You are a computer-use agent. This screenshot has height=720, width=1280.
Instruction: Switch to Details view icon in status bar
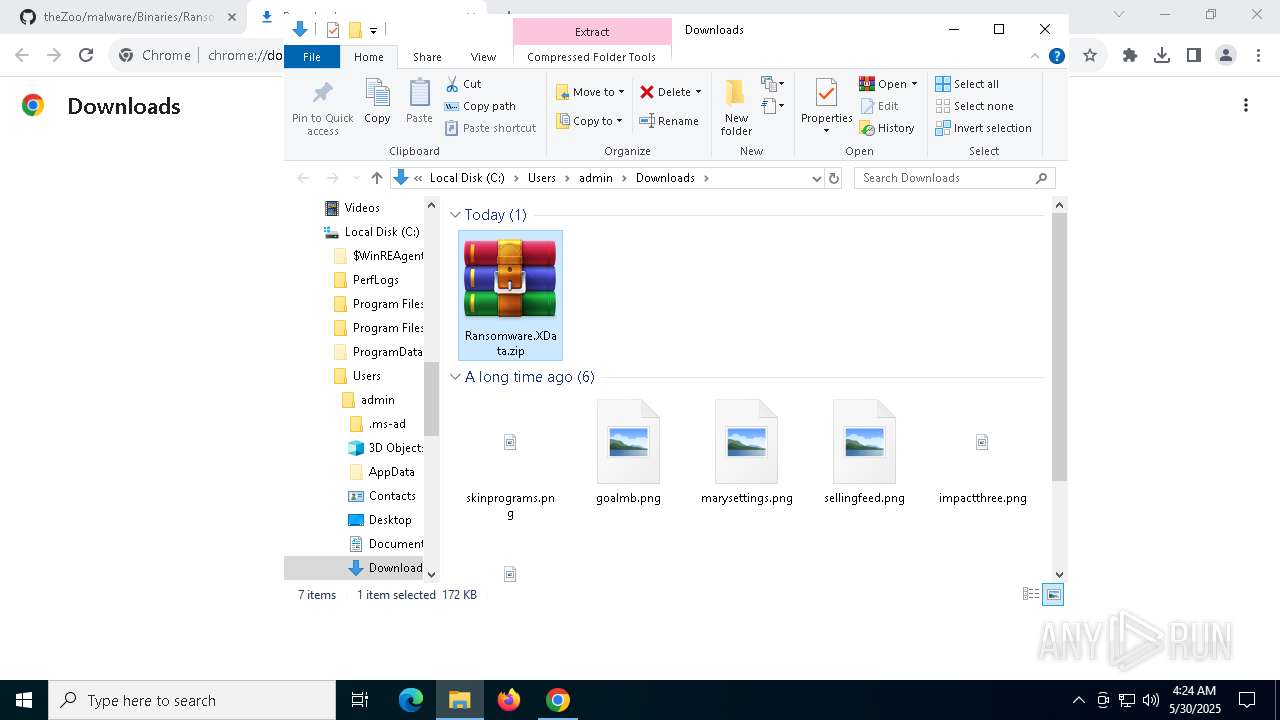[x=1030, y=594]
